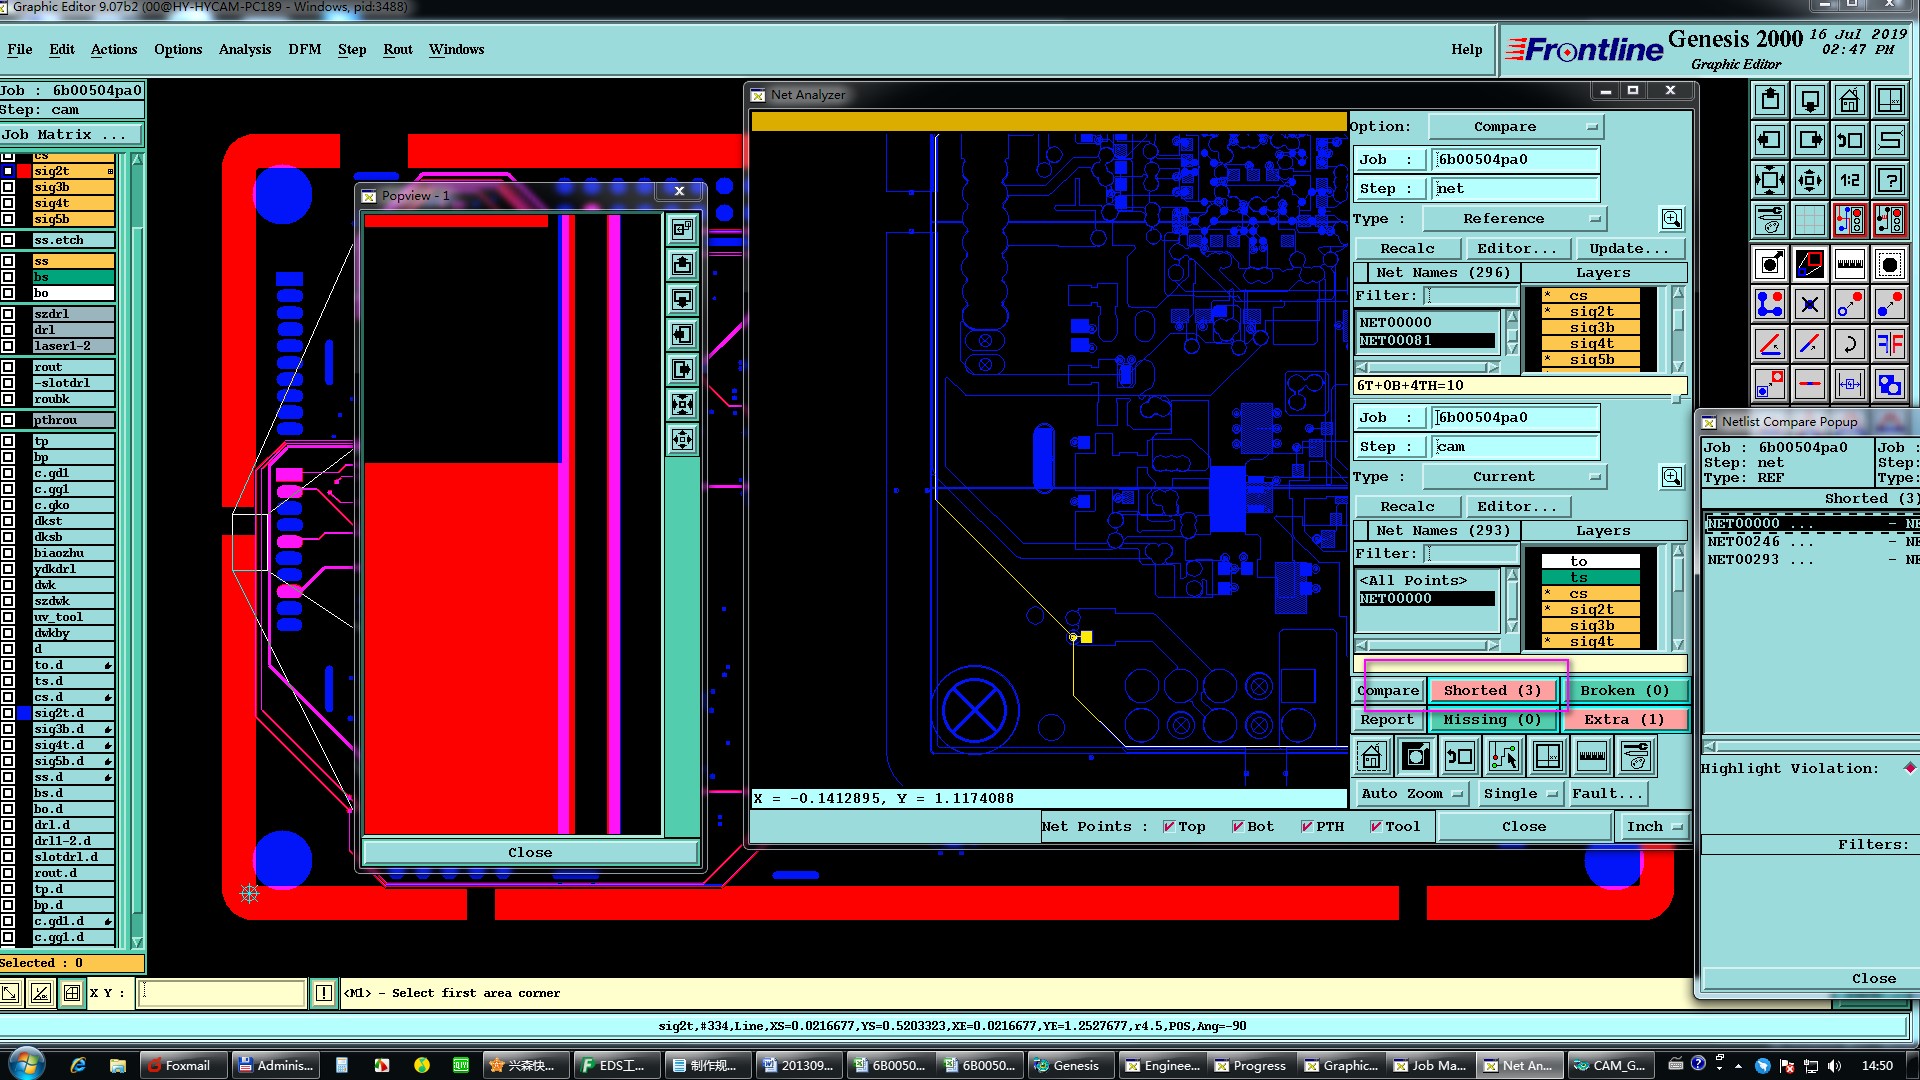Screen dimensions: 1920x1080
Task: Click the Shorted (3) results button
Action: 1492,691
